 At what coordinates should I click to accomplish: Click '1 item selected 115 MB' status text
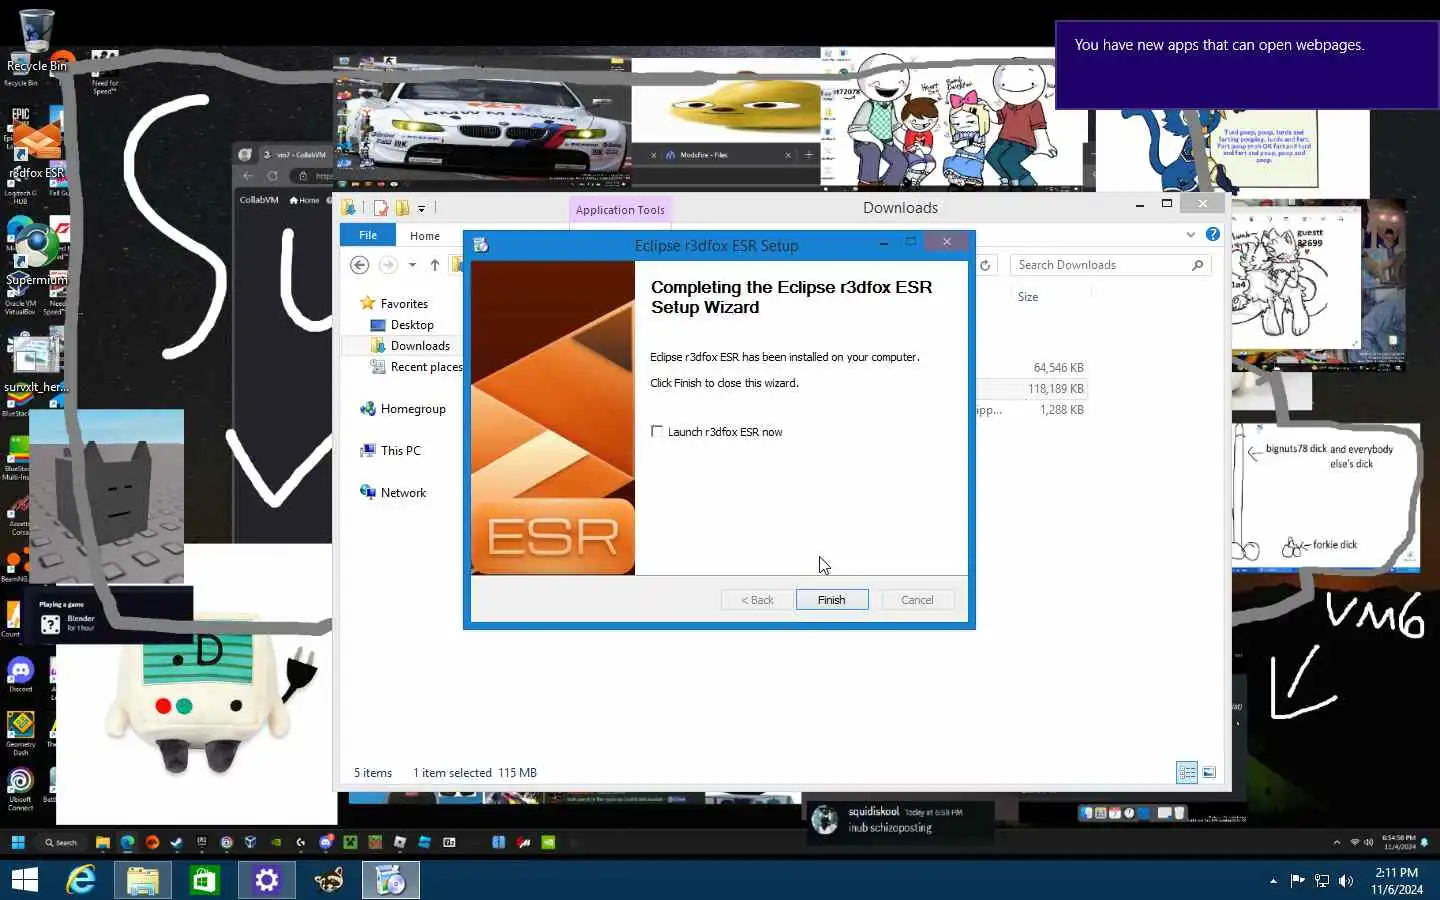475,773
